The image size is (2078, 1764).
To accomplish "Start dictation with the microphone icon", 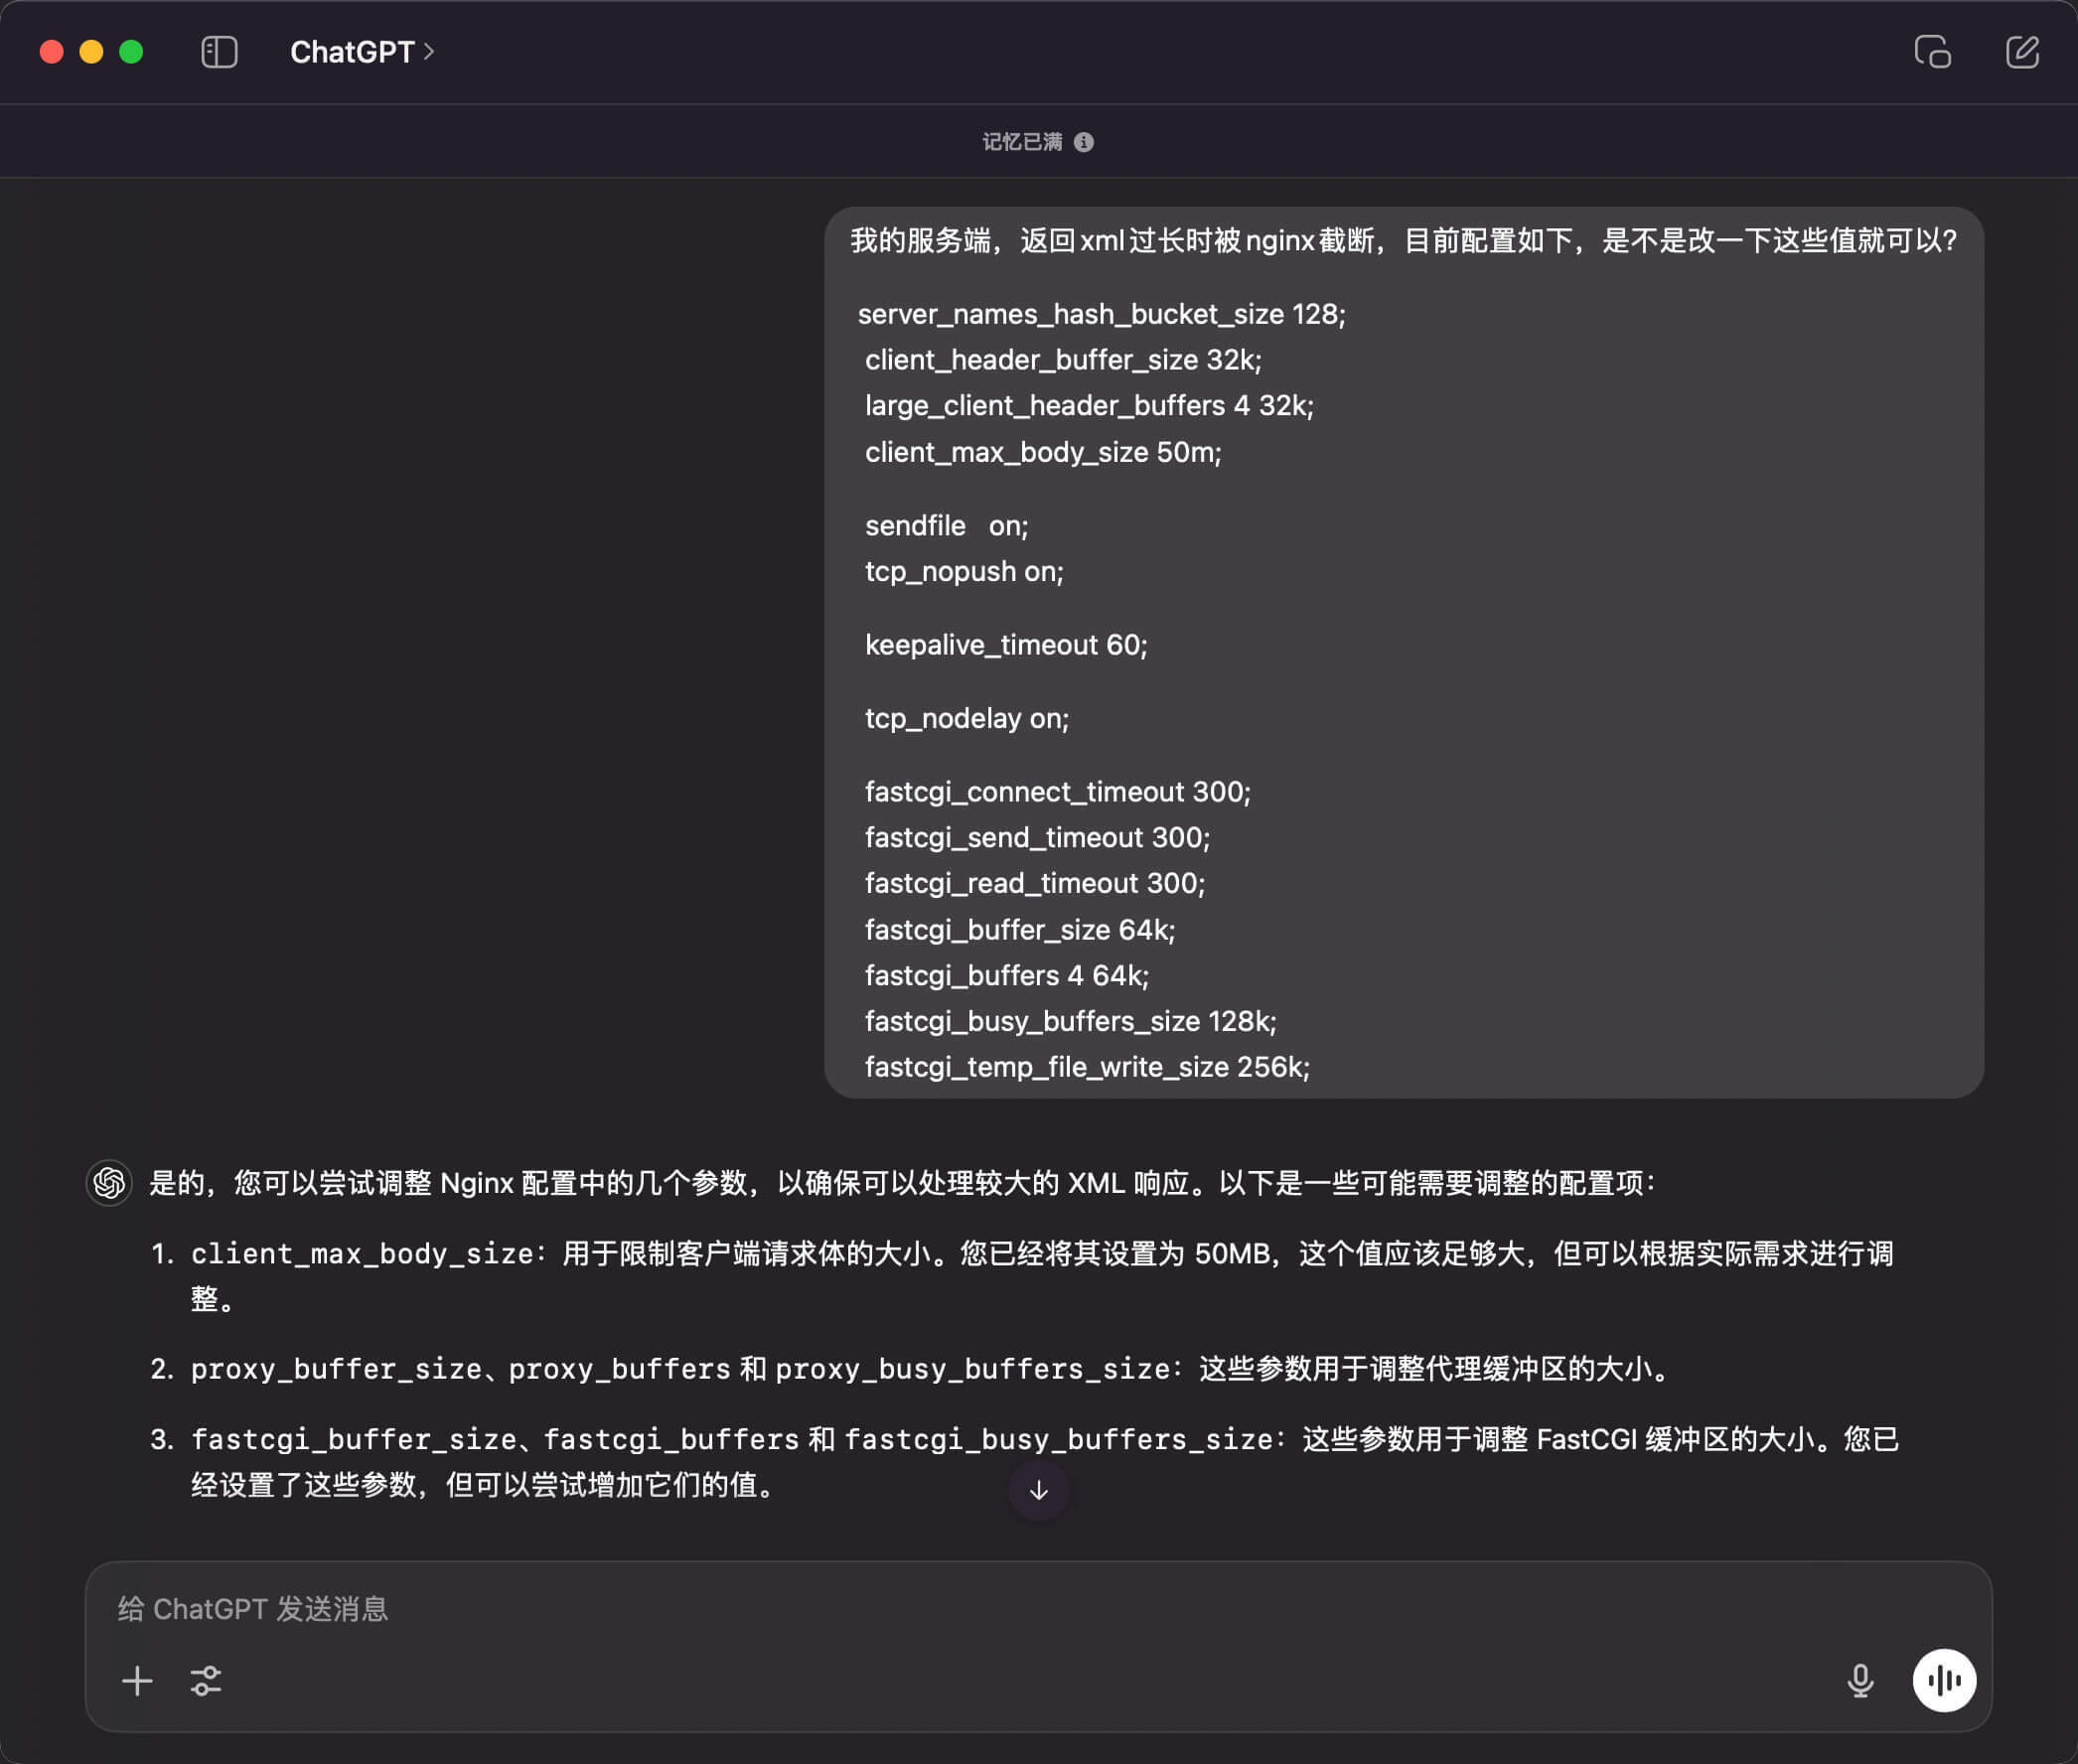I will pyautogui.click(x=1860, y=1681).
